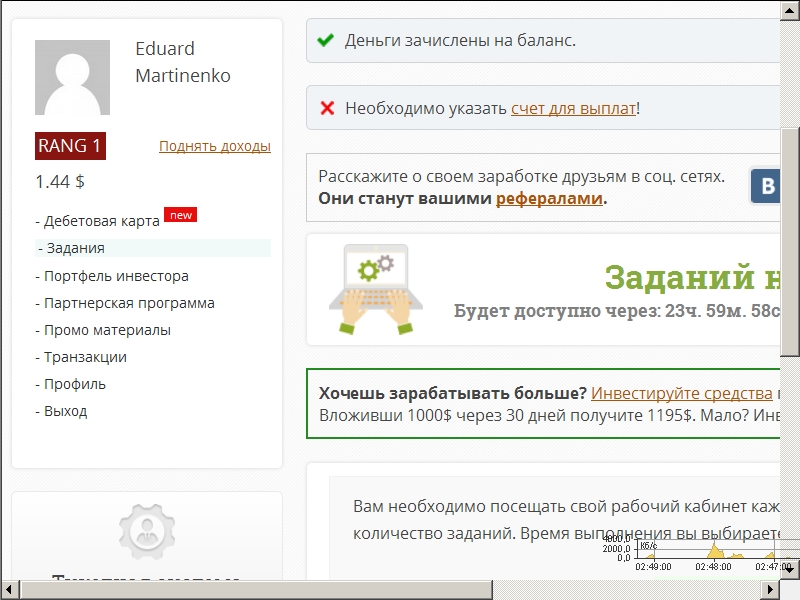Viewport: 800px width, 600px height.
Task: Open the 'Инвестируйте средства' link
Action: [x=682, y=393]
